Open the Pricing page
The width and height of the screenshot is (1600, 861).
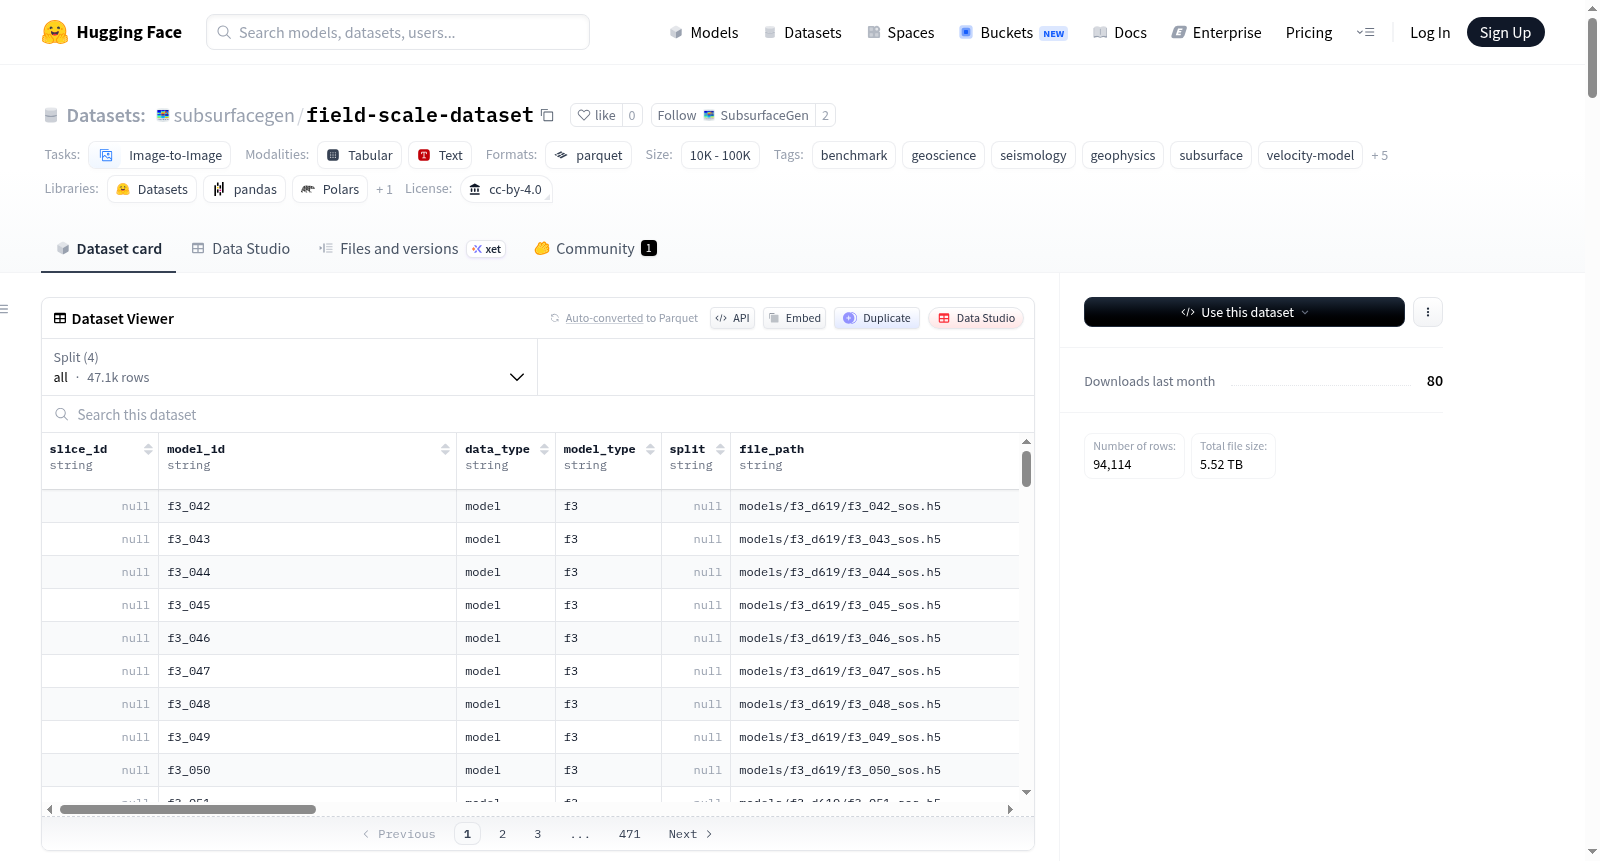pos(1309,32)
